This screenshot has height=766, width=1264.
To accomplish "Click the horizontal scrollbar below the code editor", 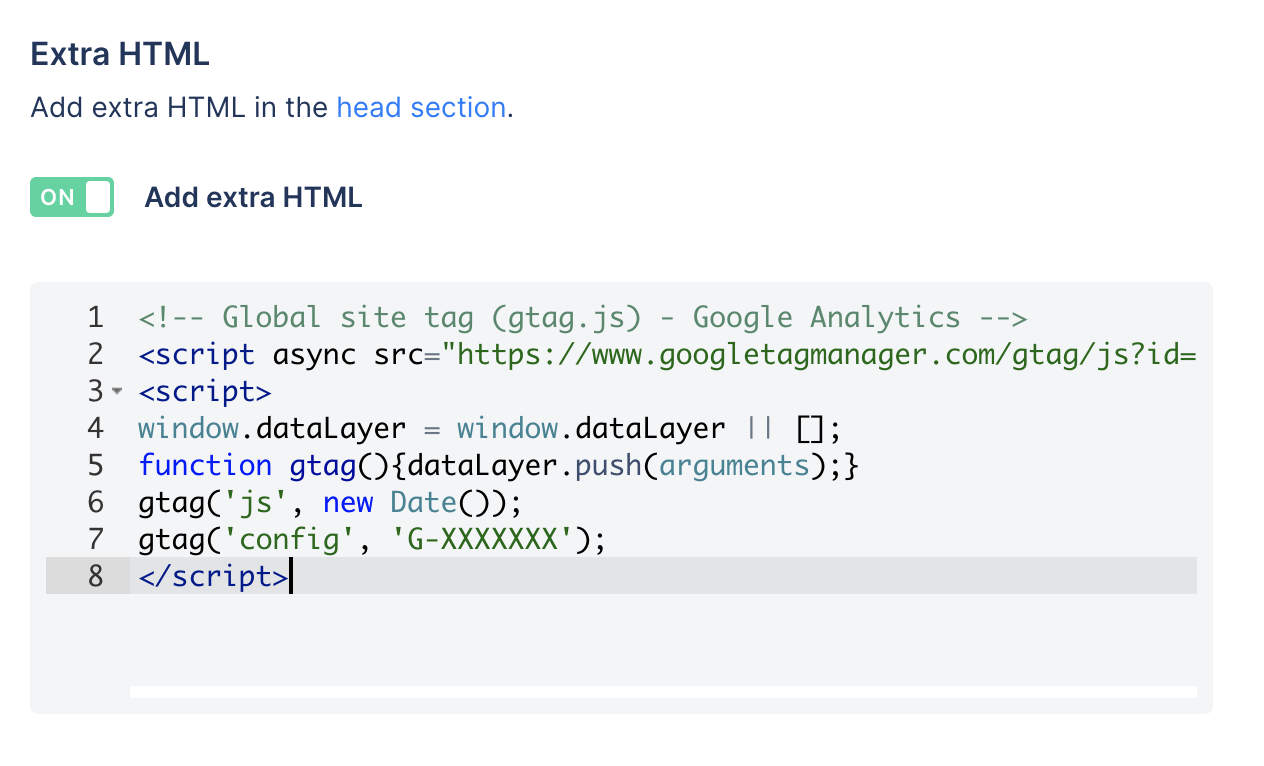I will 663,692.
